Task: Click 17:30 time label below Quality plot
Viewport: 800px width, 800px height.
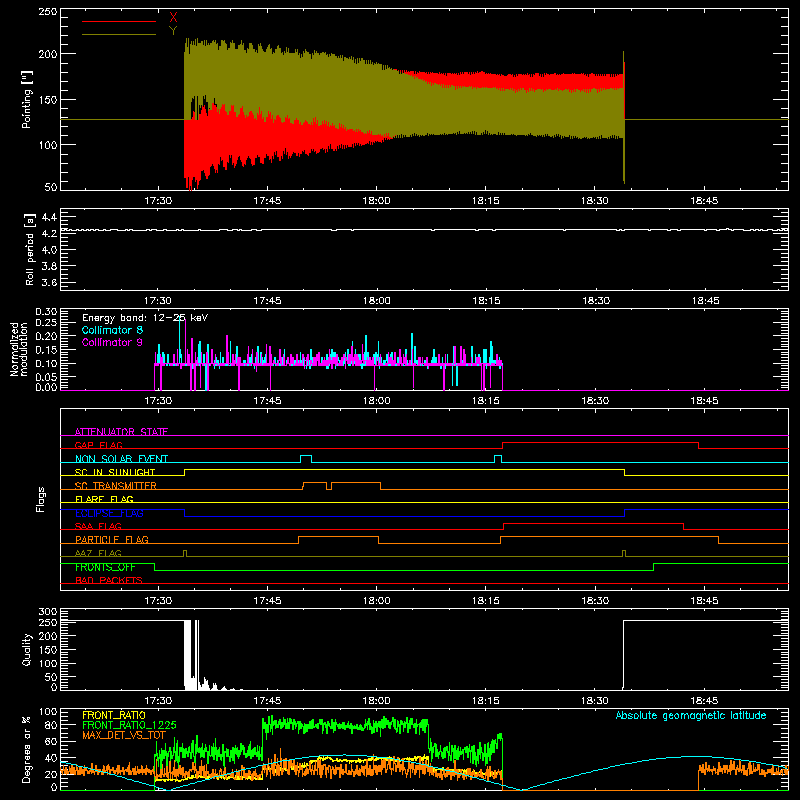Action: click(158, 701)
